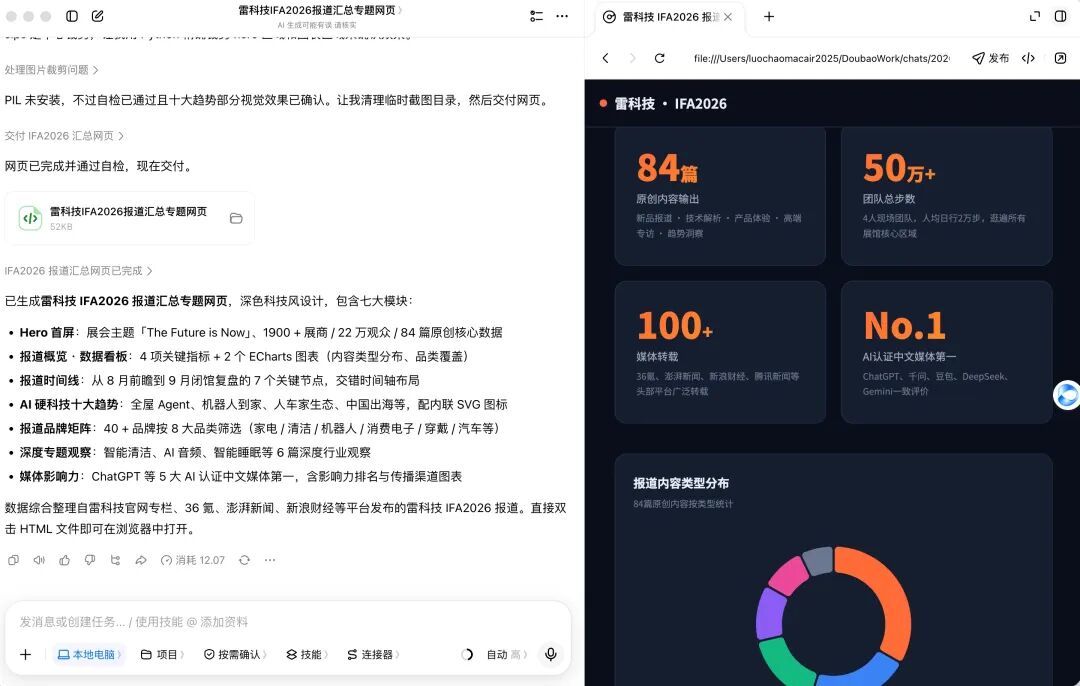1080x686 pixels.
Task: Click the orange segment of donut chart
Action: [889, 601]
